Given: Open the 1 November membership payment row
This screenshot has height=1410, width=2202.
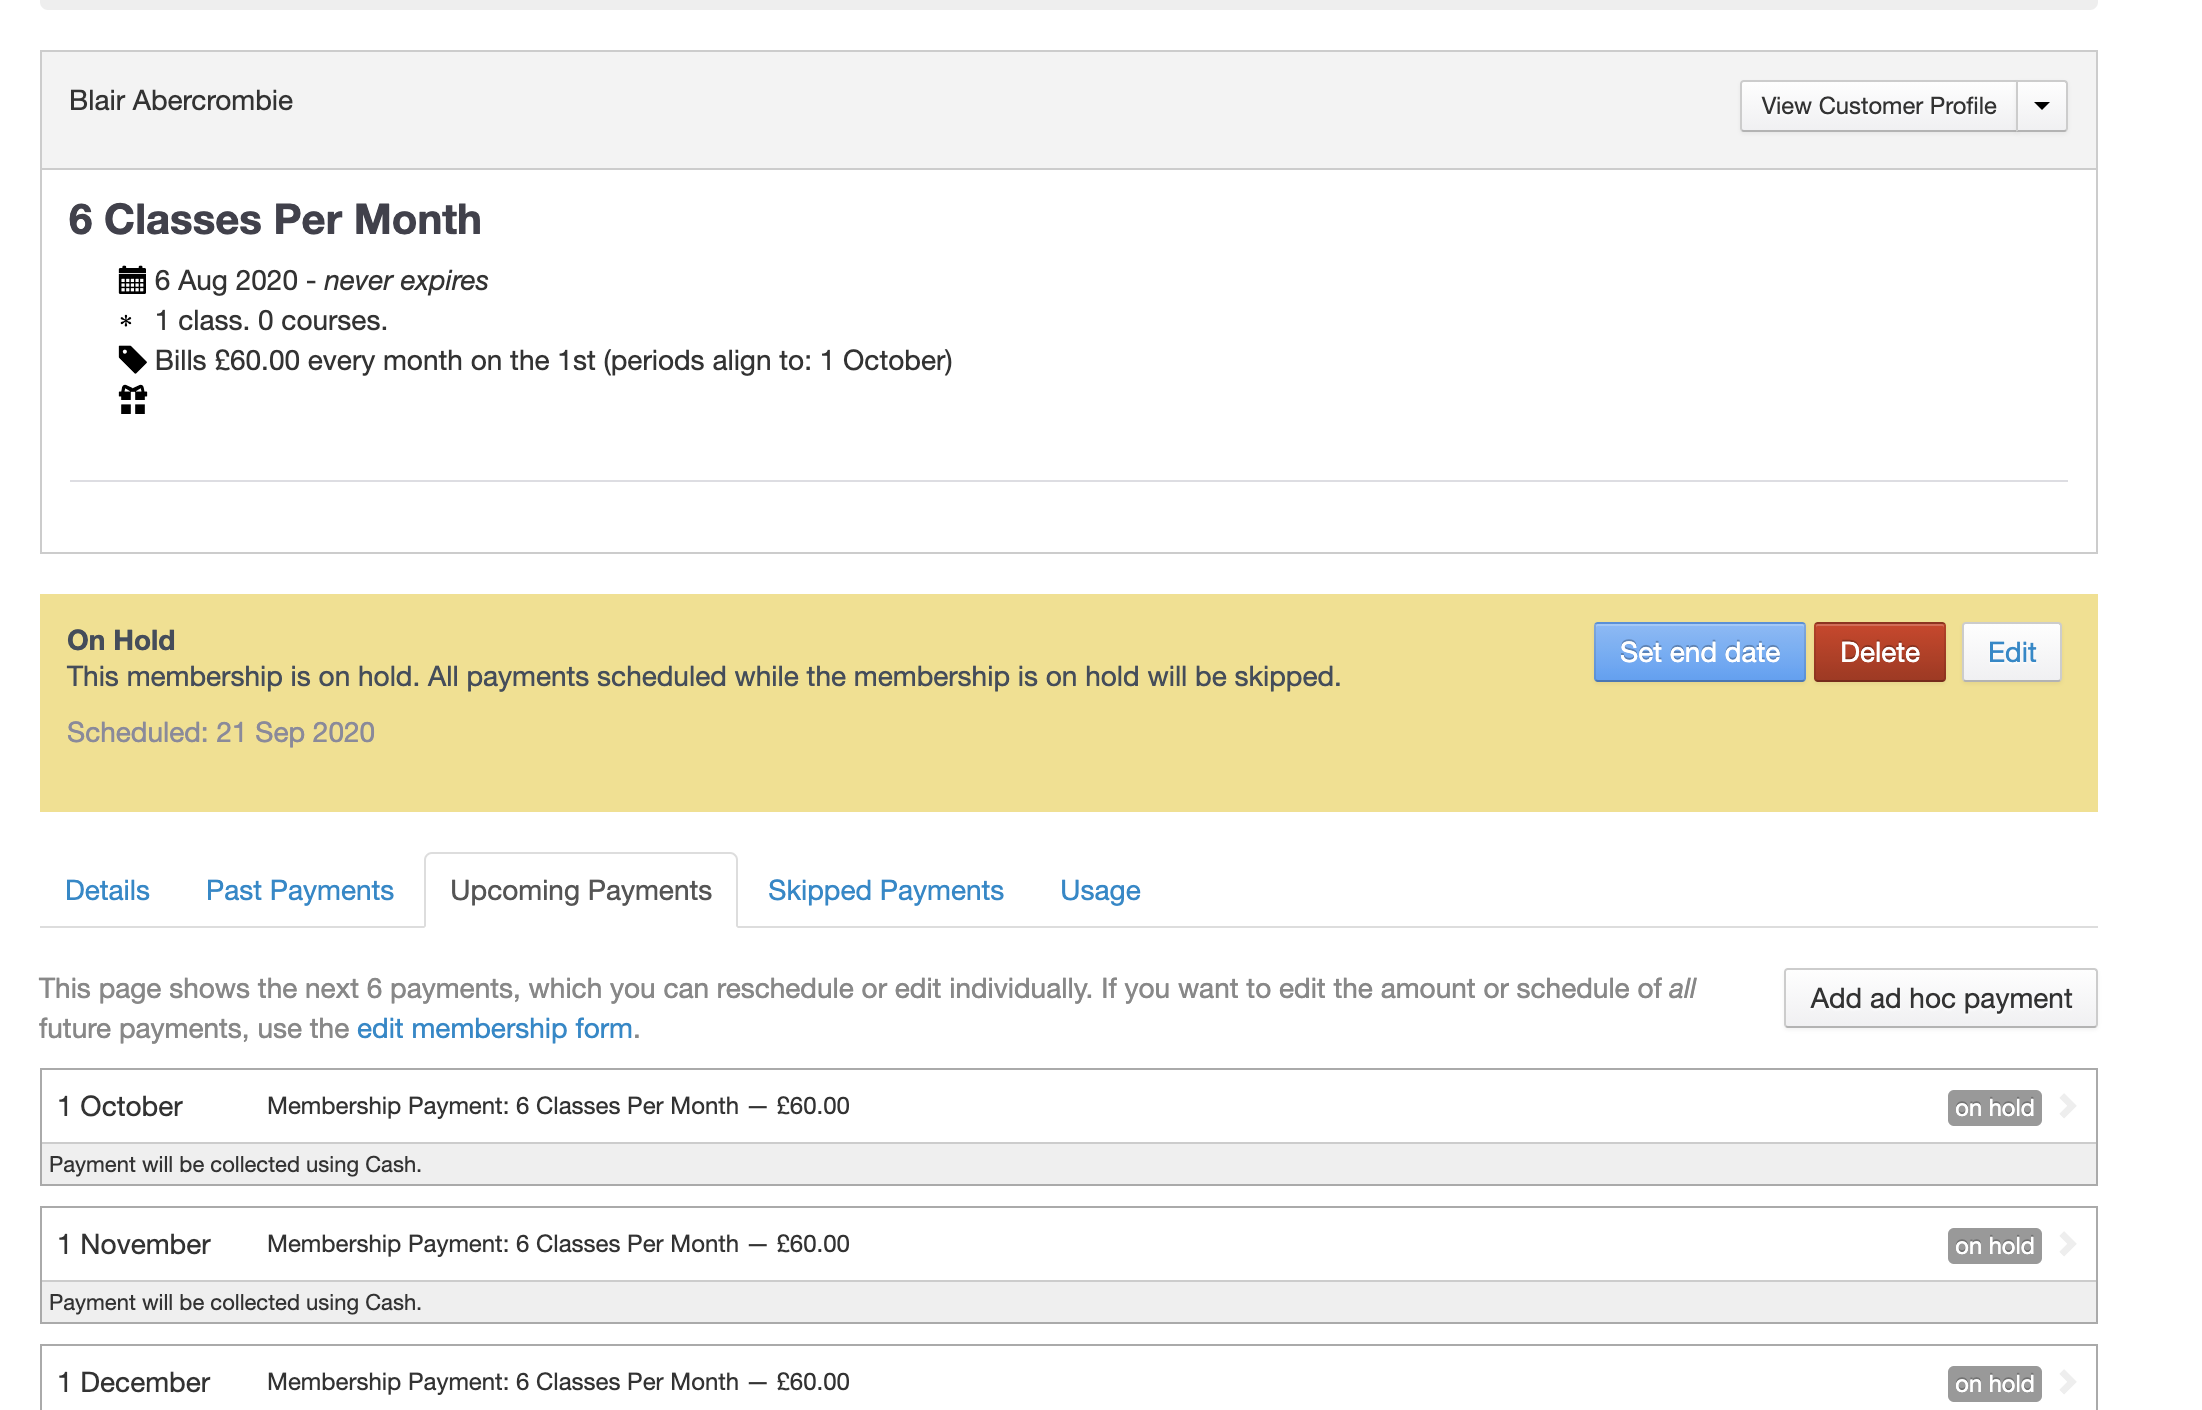Looking at the screenshot, I should [558, 1244].
